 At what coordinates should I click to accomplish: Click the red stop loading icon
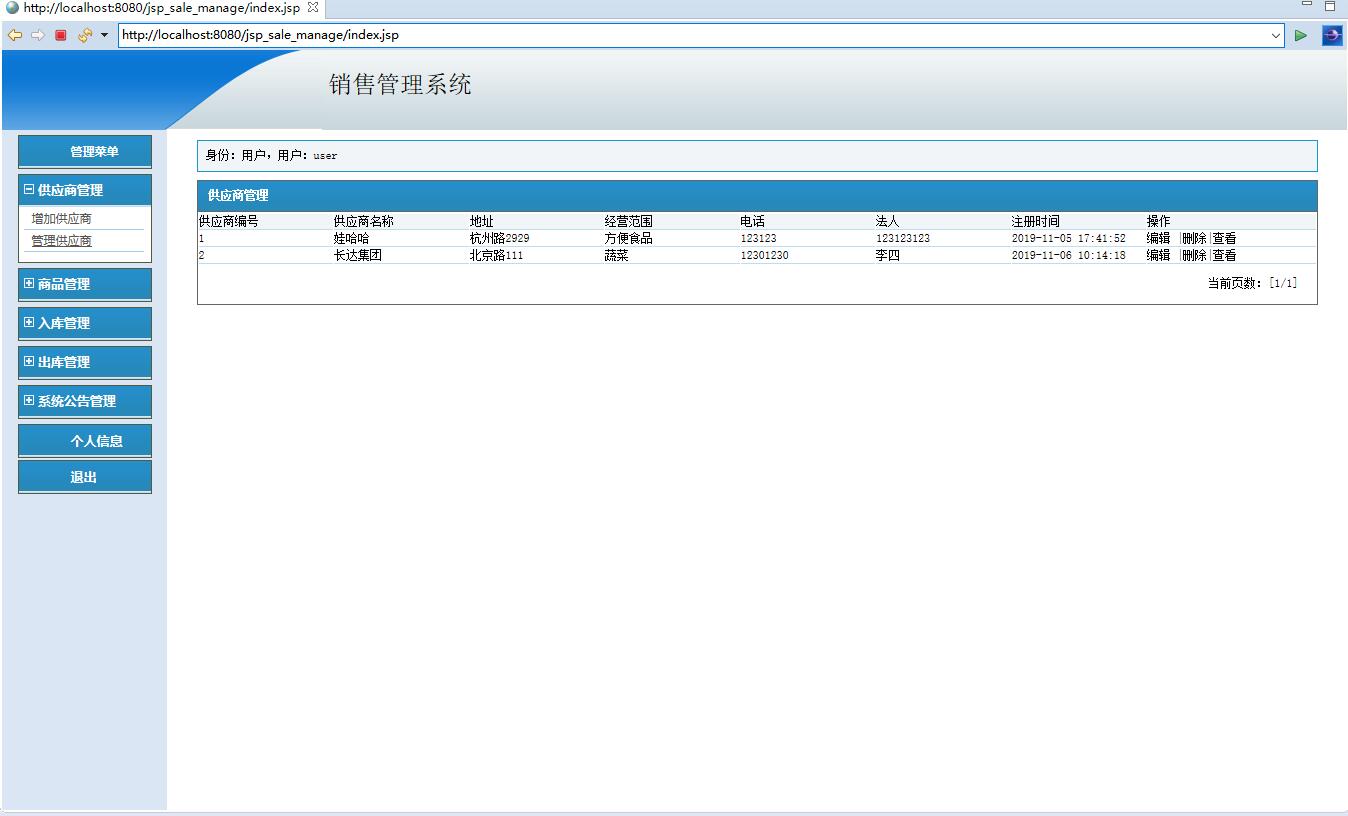pyautogui.click(x=60, y=34)
